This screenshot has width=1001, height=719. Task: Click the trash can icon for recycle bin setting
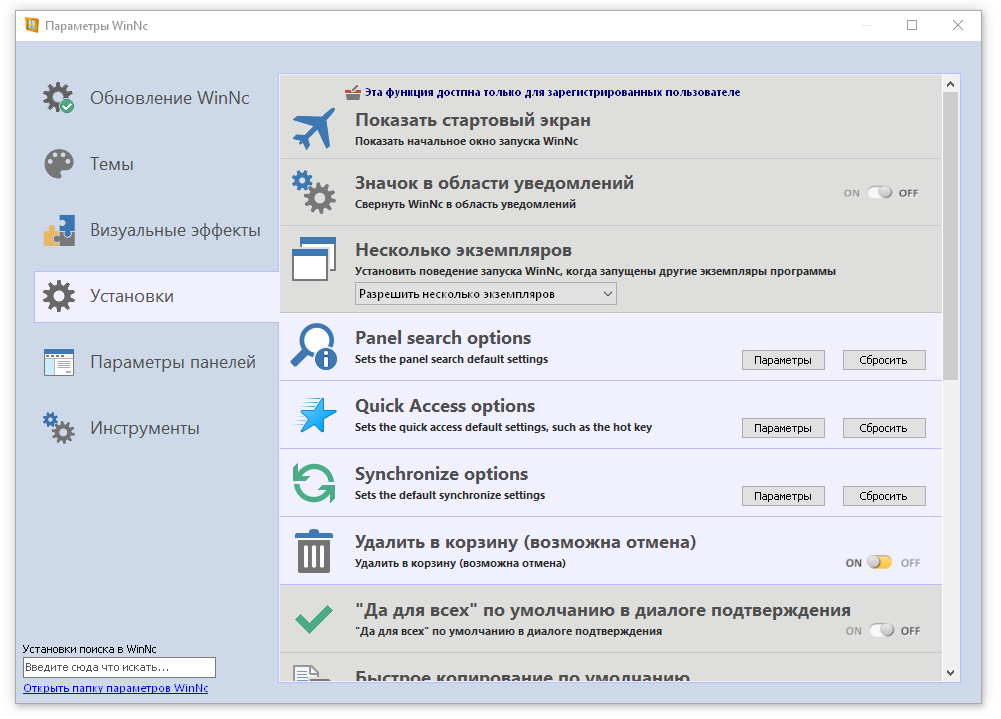point(314,551)
